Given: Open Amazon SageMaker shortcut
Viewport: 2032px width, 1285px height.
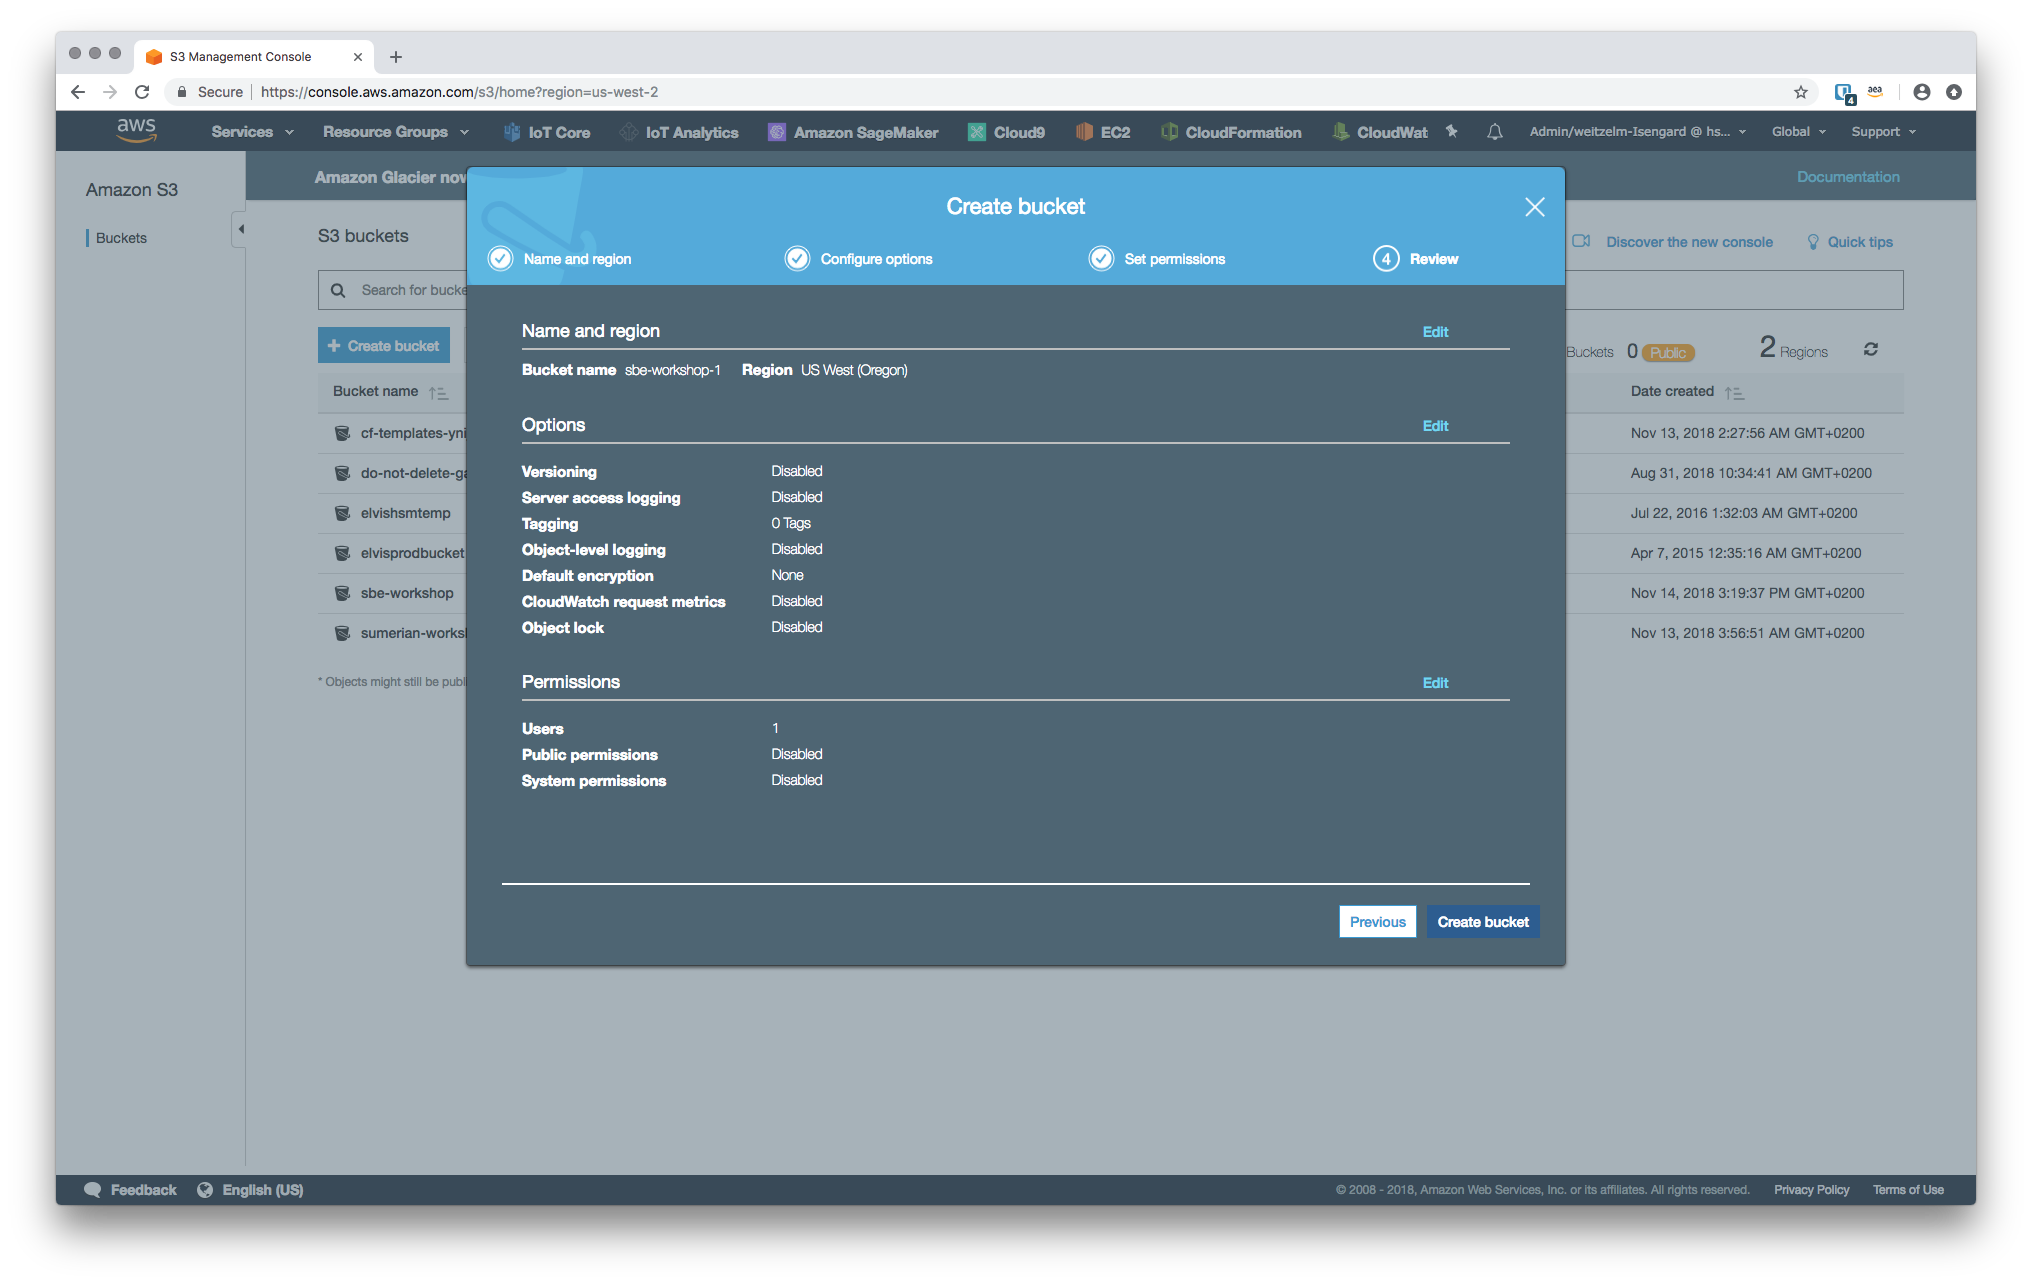Looking at the screenshot, I should tap(853, 132).
